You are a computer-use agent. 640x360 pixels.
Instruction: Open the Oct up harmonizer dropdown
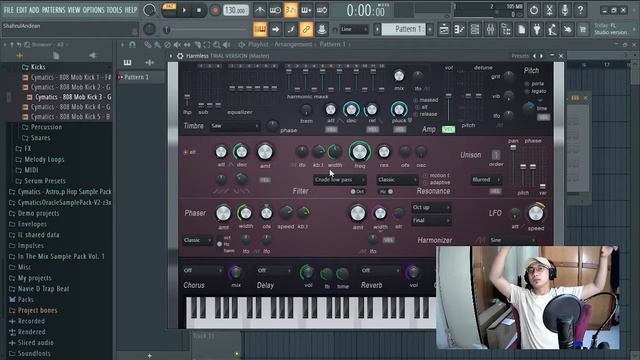[431, 207]
